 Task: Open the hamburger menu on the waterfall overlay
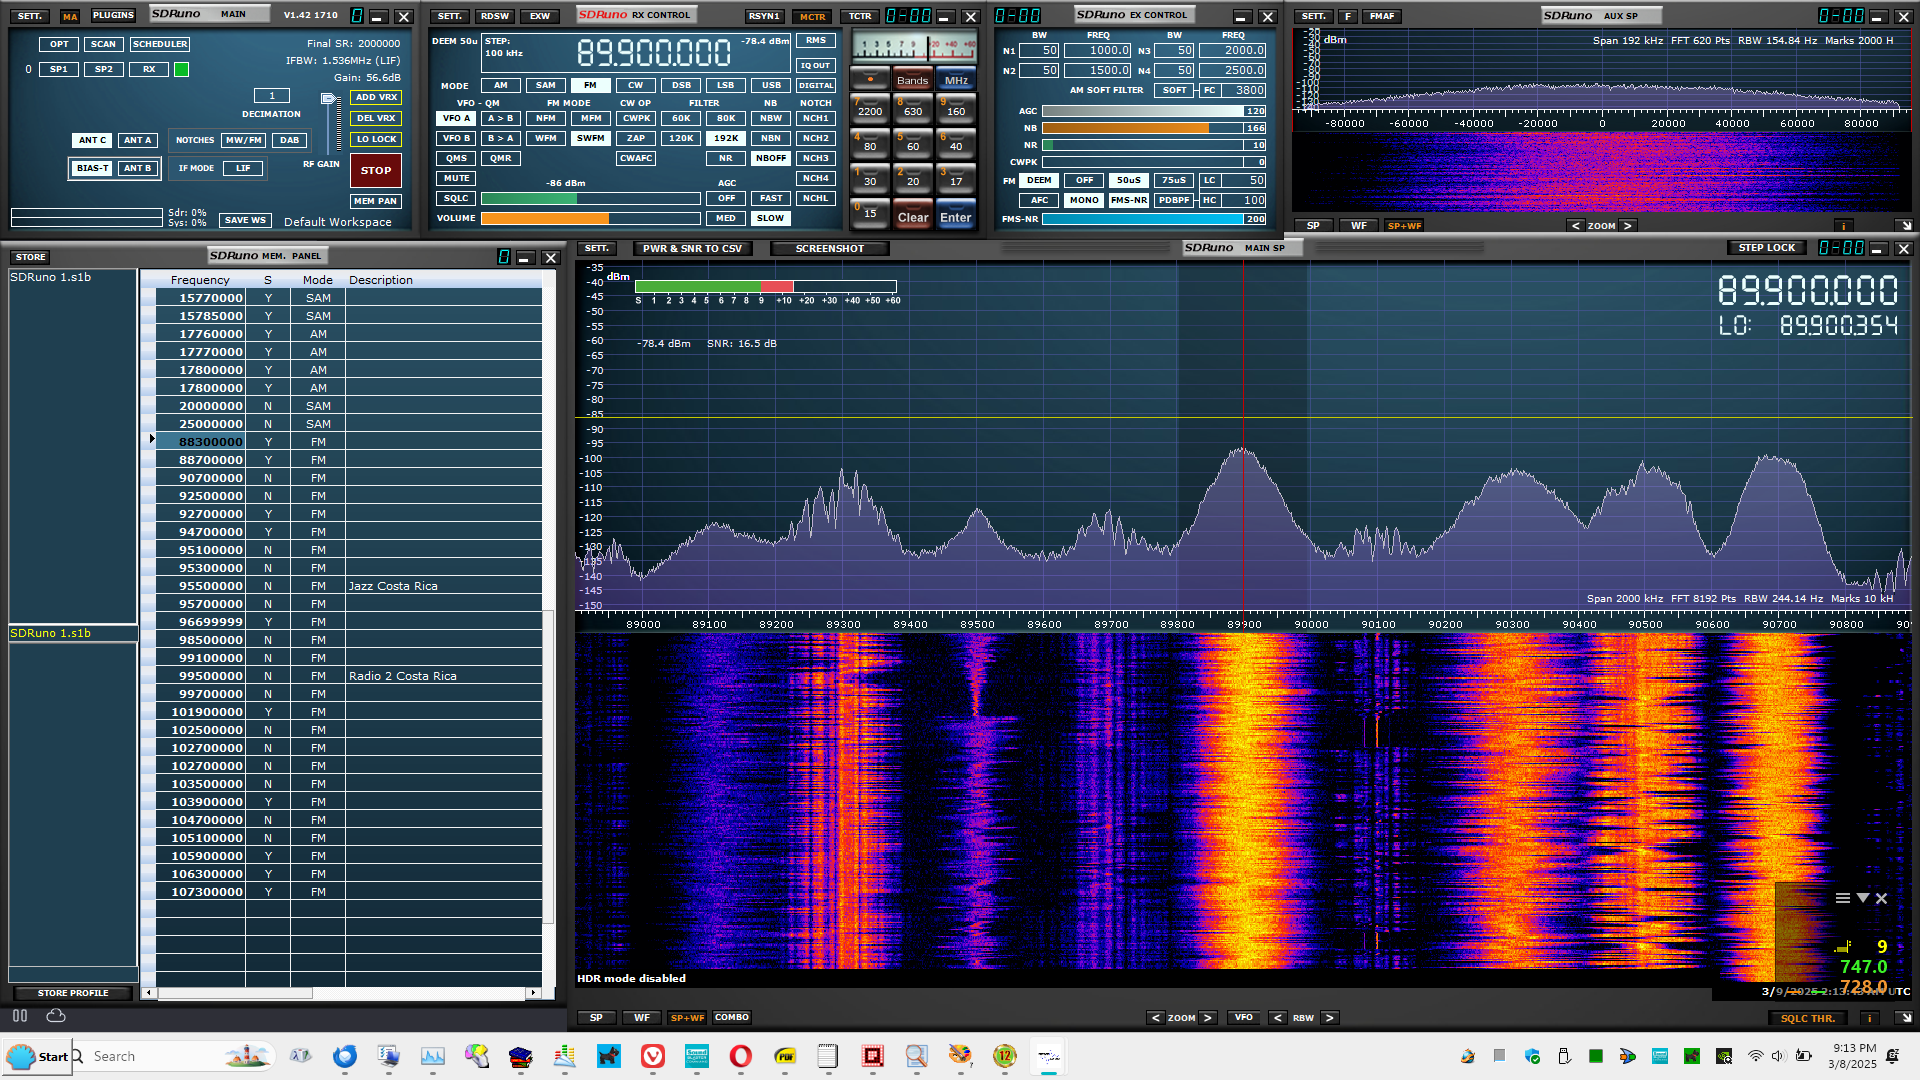pos(1842,898)
